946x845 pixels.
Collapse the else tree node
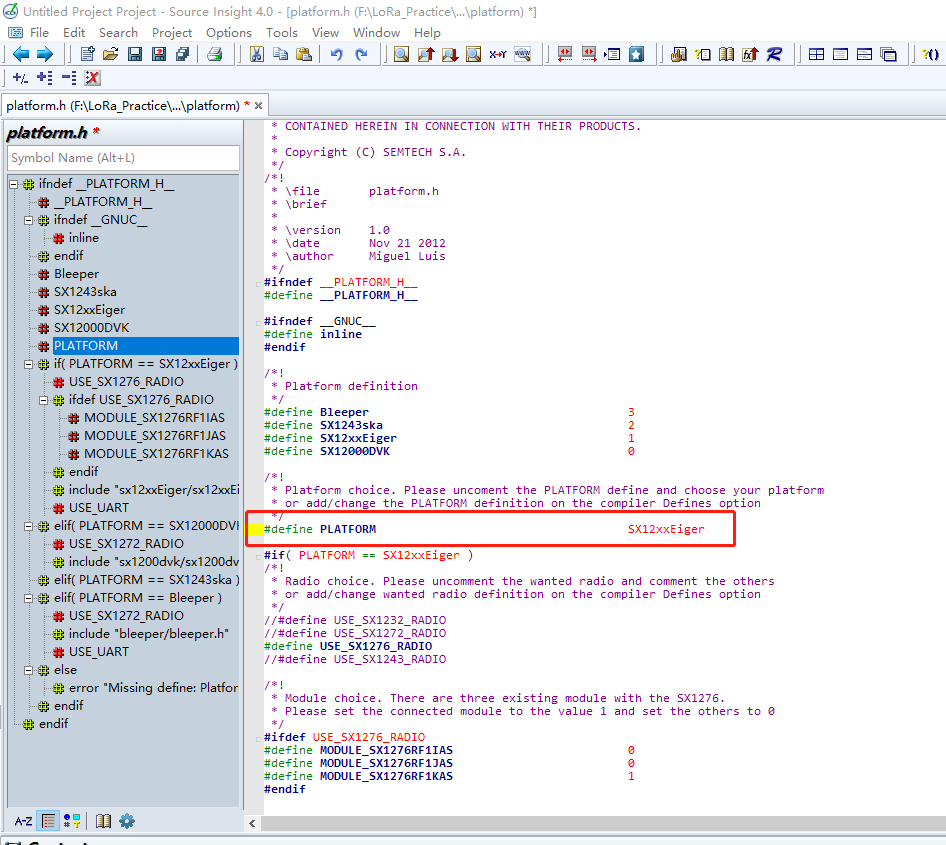click(x=28, y=671)
